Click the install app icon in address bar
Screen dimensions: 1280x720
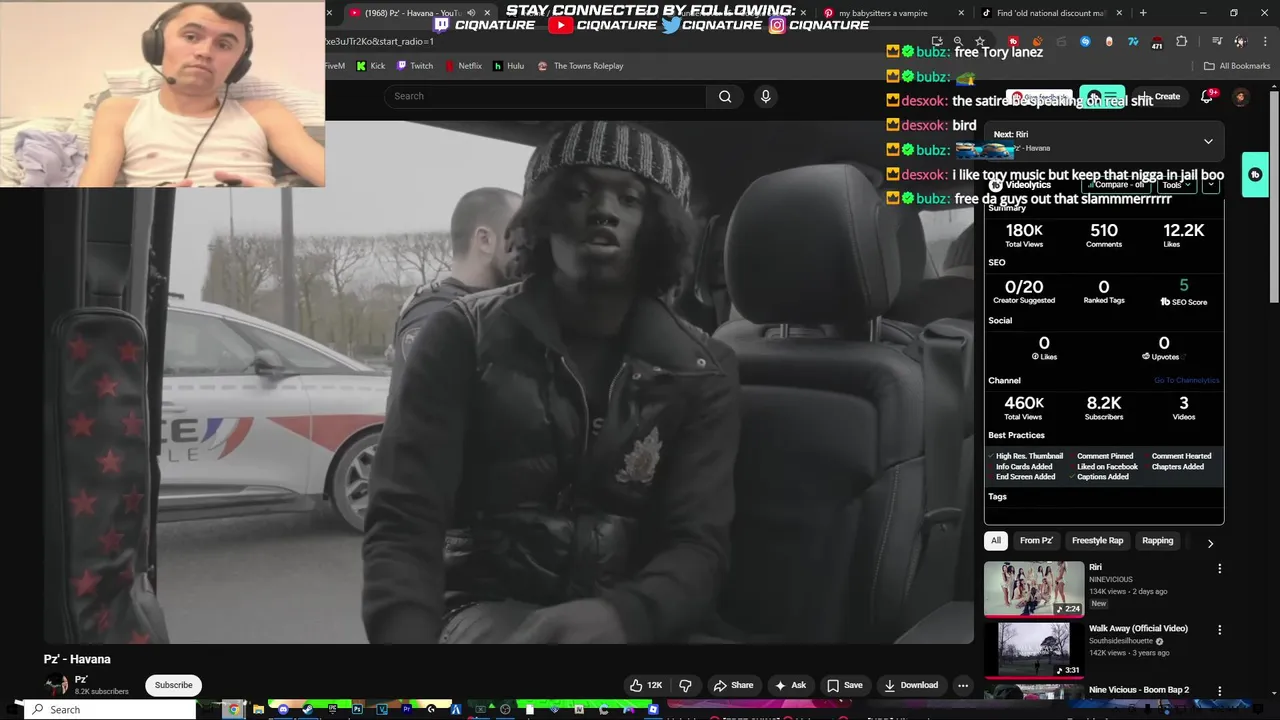[x=937, y=41]
